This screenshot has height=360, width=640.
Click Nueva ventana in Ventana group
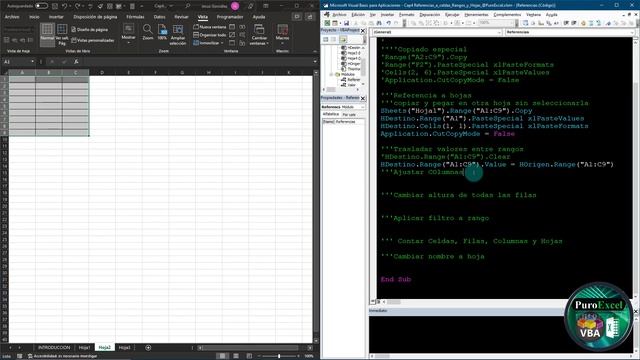click(x=209, y=27)
